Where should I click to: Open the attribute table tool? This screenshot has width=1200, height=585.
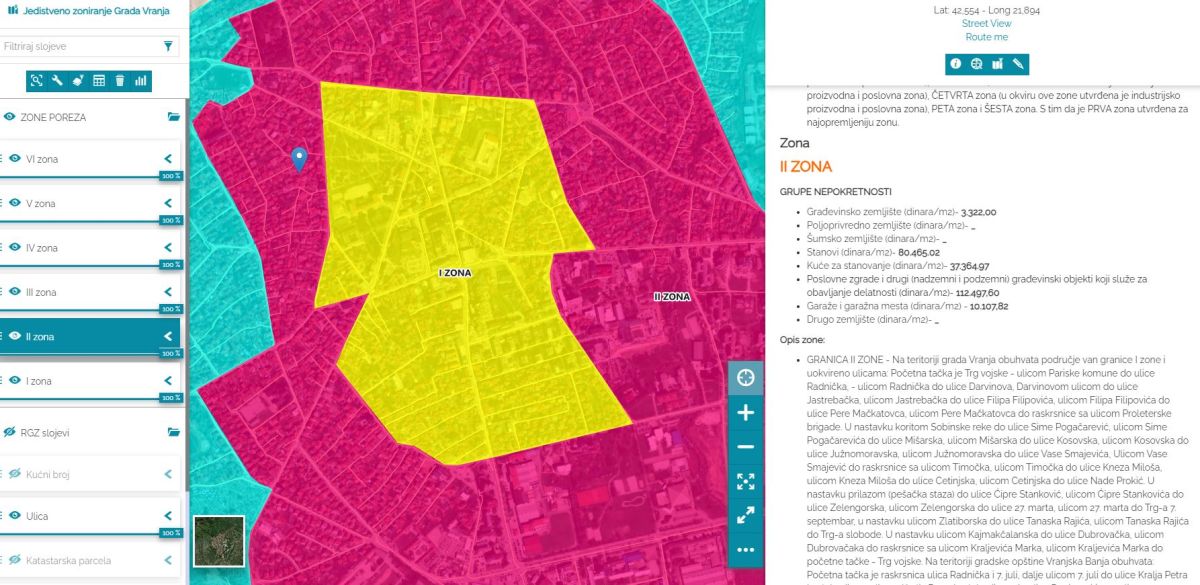99,81
